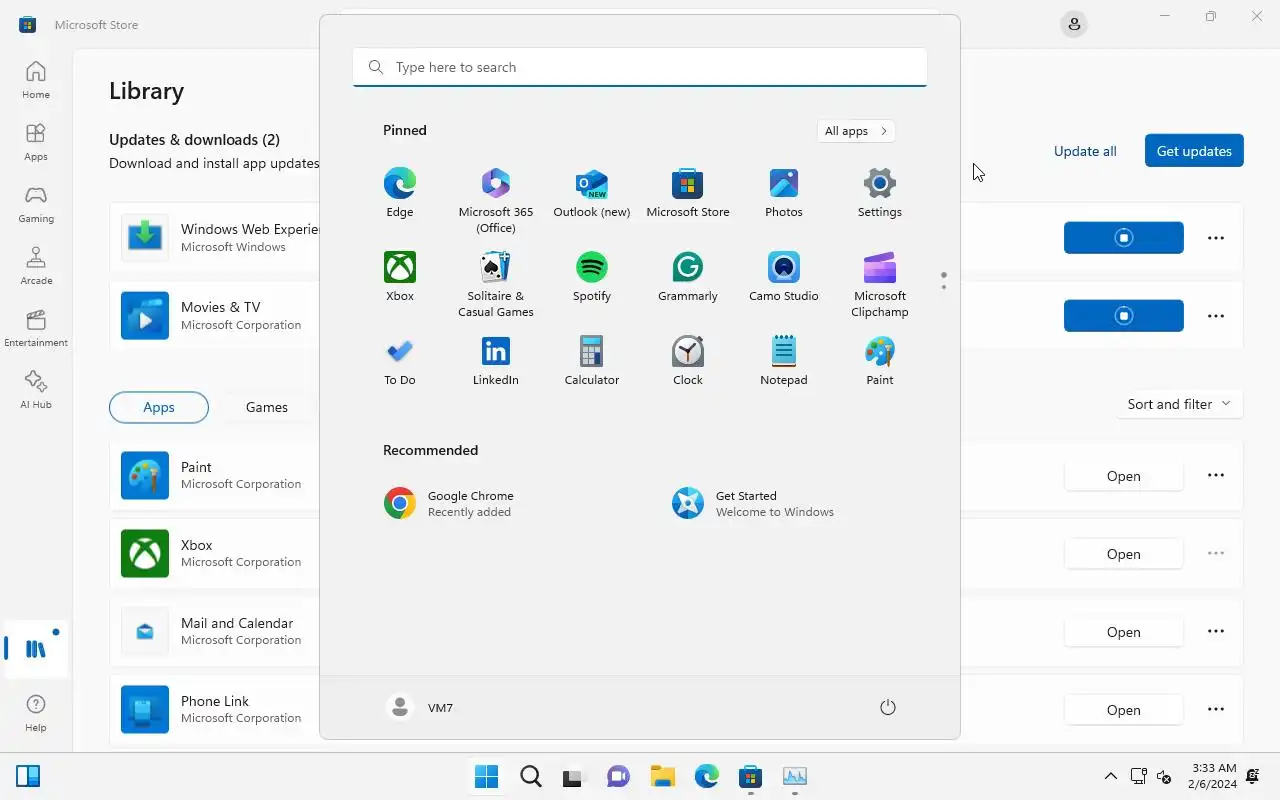Image resolution: width=1280 pixels, height=800 pixels.
Task: Open AI Hub in Store sidebar
Action: click(x=36, y=390)
